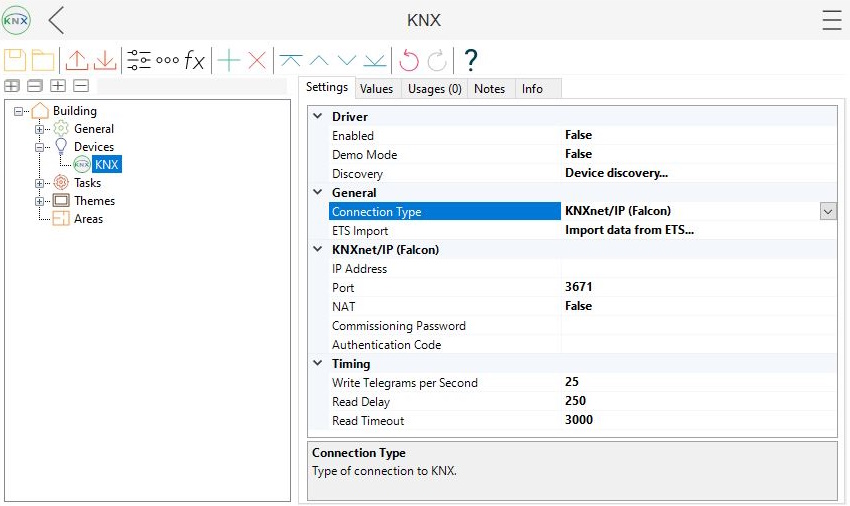Select Themes in the tree
Screen dimensions: 850x506
[94, 201]
